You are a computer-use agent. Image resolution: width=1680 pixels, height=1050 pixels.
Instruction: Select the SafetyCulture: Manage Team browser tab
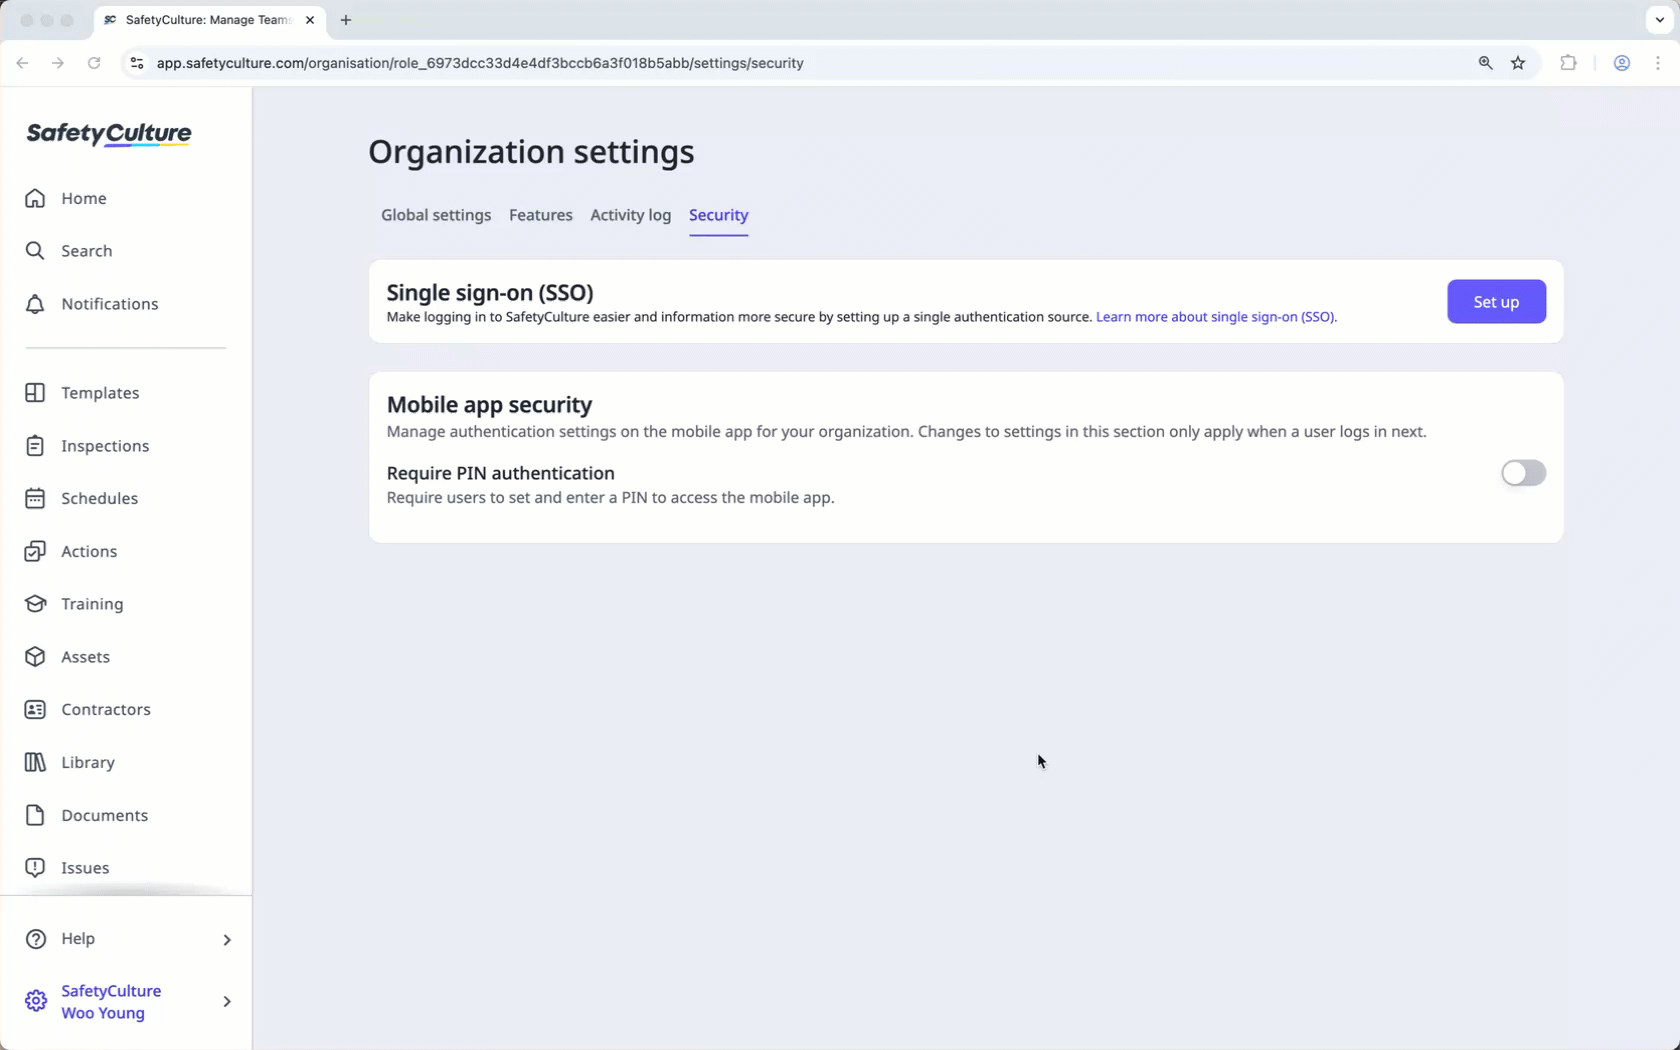click(210, 20)
